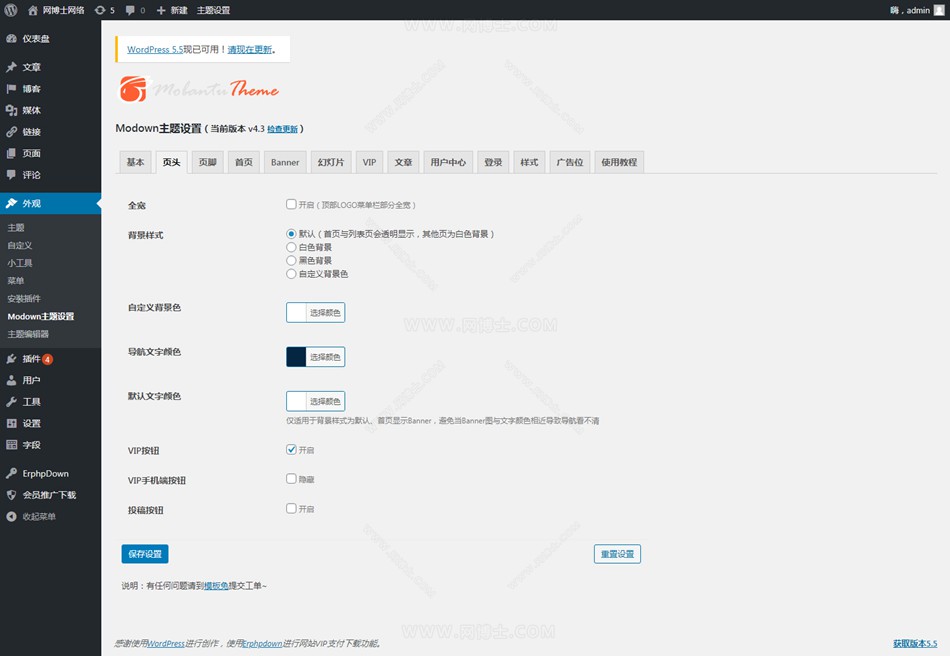Enable the 全宽 full-width checkbox
The height and width of the screenshot is (656, 950).
(x=291, y=204)
